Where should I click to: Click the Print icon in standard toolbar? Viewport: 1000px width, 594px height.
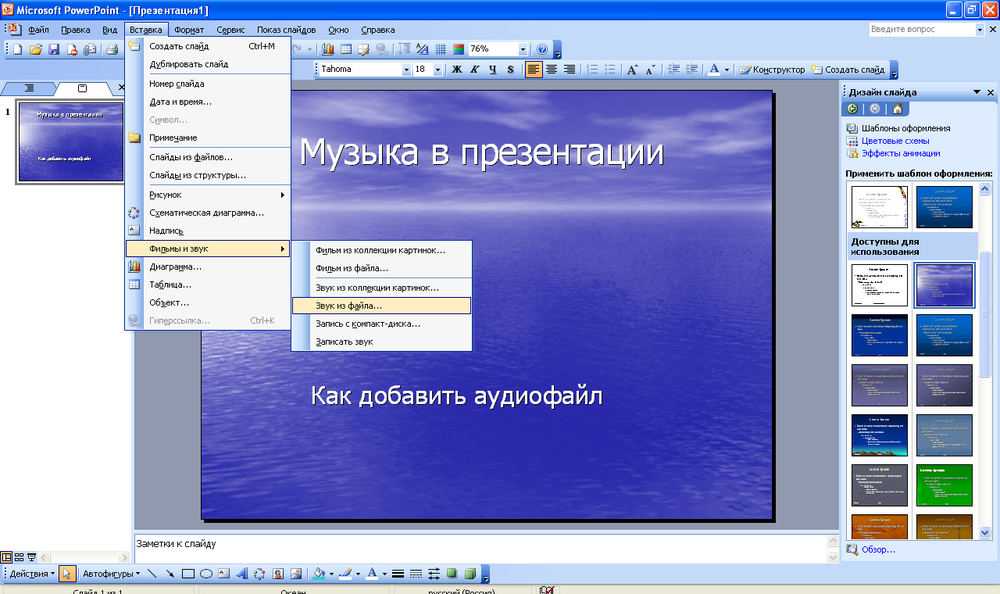[x=112, y=49]
